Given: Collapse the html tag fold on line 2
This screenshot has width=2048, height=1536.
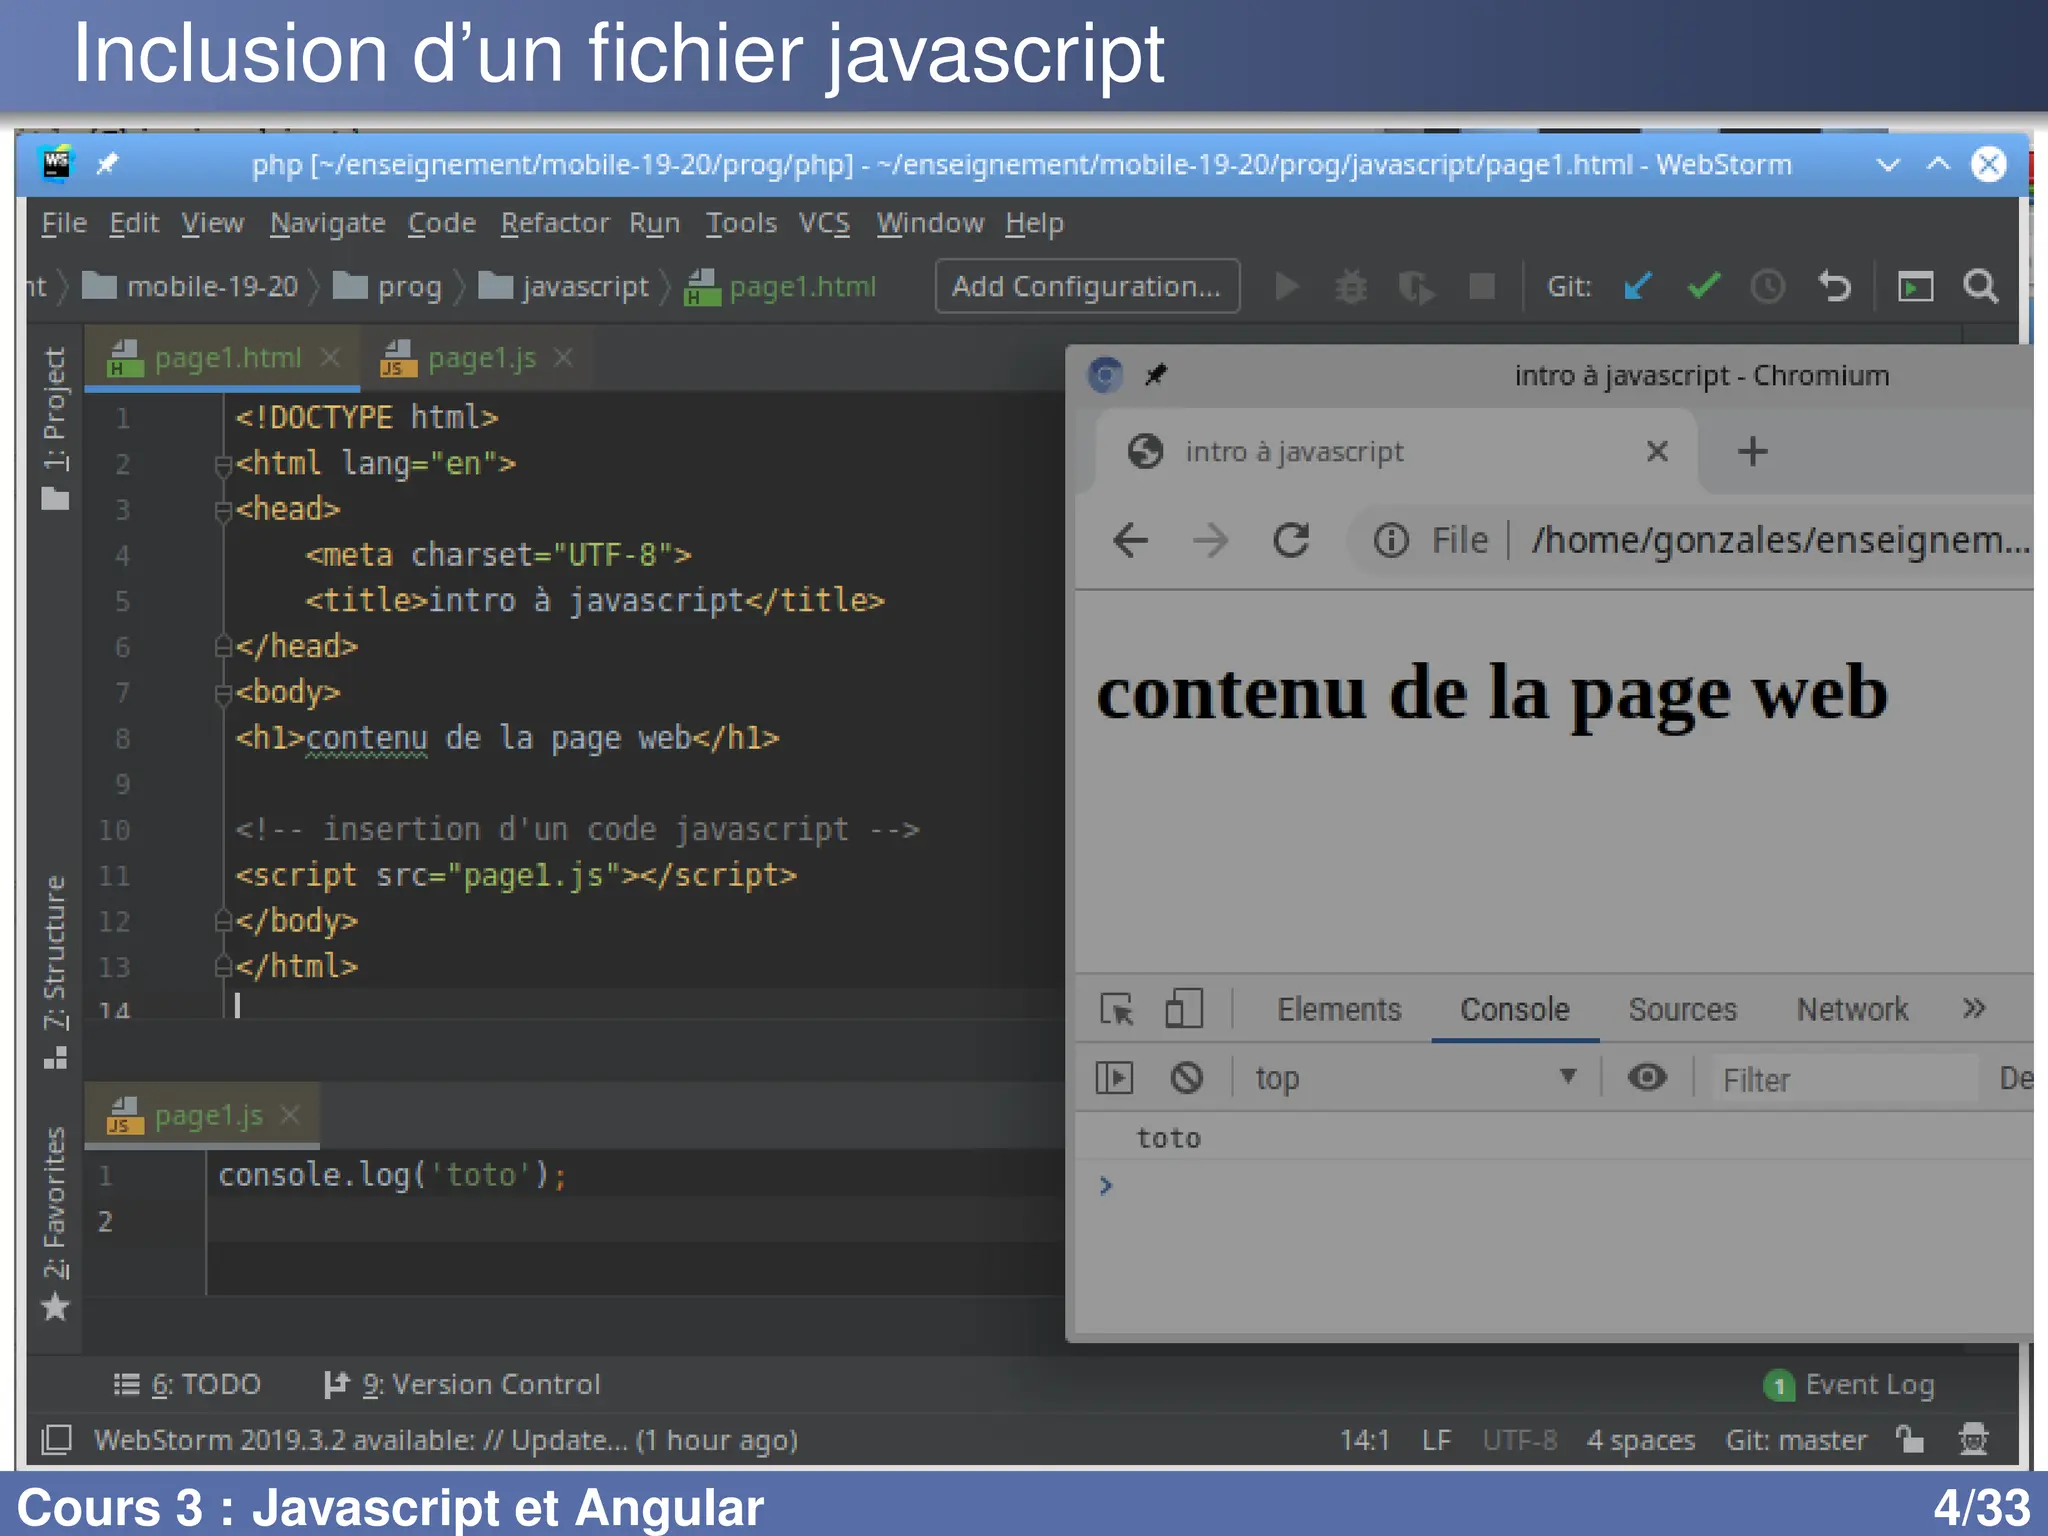Looking at the screenshot, I should point(222,464).
